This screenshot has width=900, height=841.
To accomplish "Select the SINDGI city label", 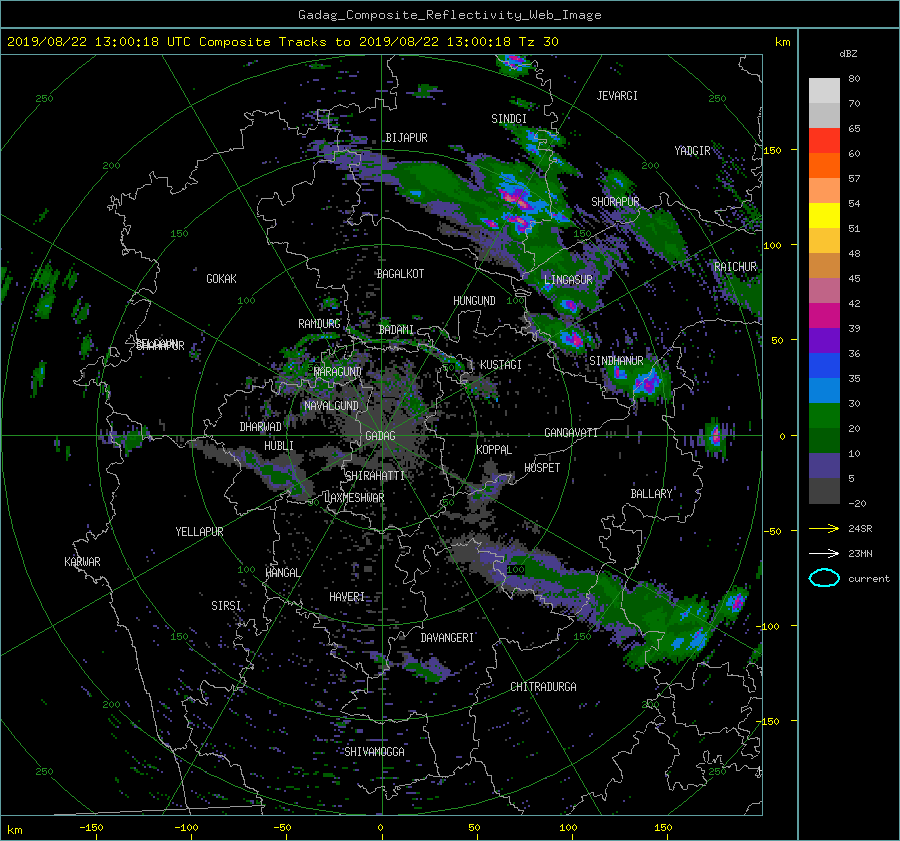I will [x=509, y=119].
